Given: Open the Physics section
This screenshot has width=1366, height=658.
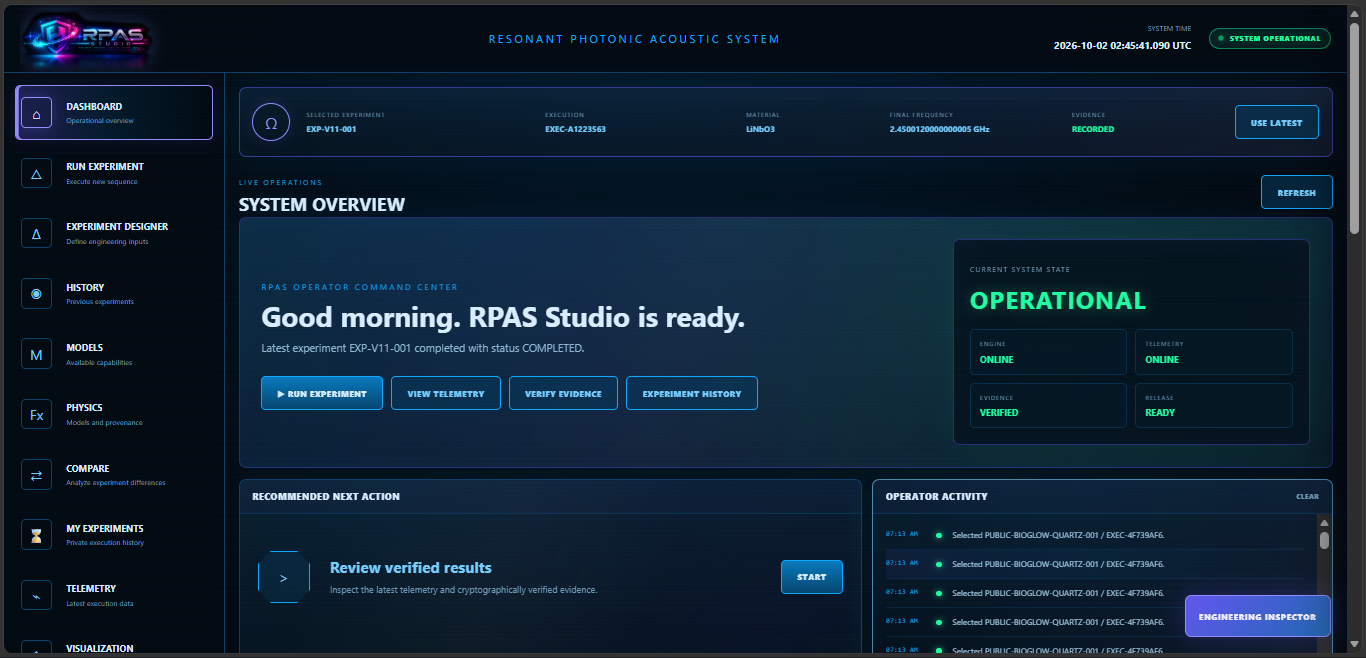Looking at the screenshot, I should [x=114, y=414].
